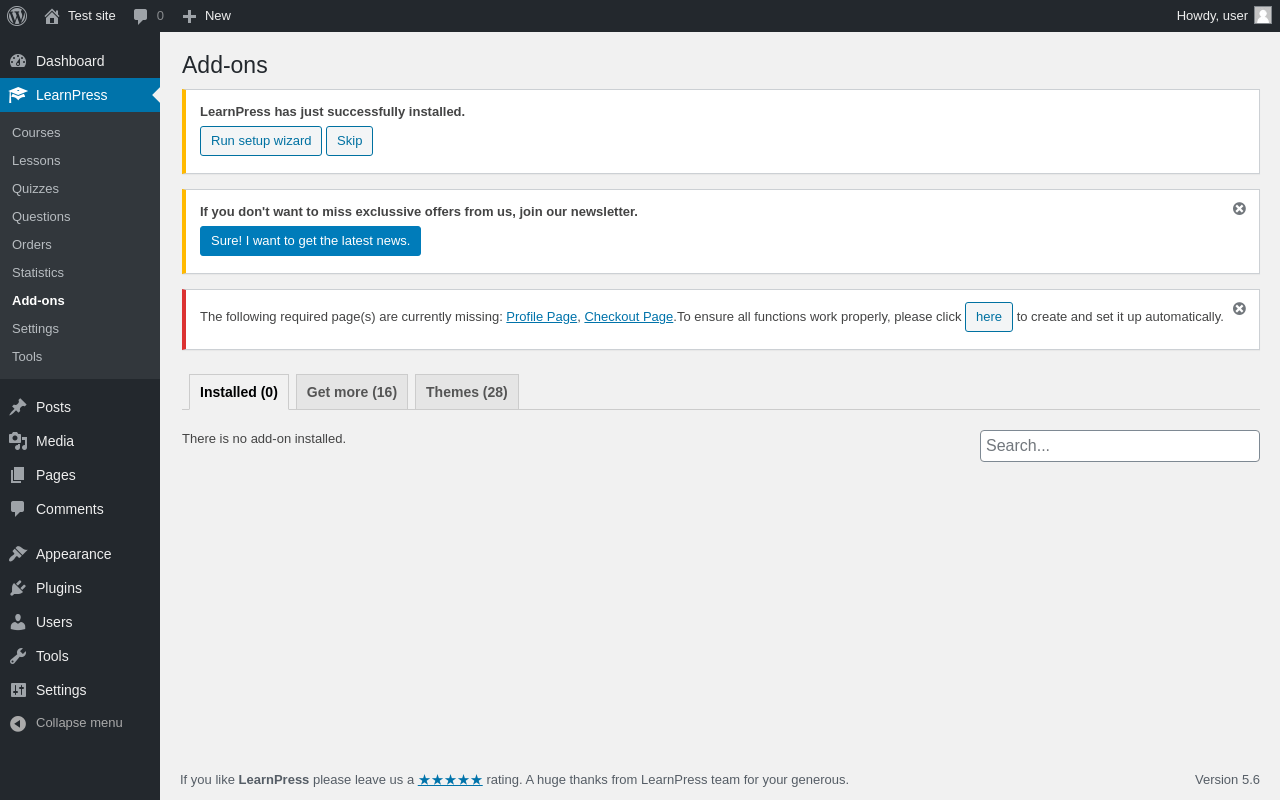Open the Checkout Page link
The image size is (1280, 800).
(629, 317)
